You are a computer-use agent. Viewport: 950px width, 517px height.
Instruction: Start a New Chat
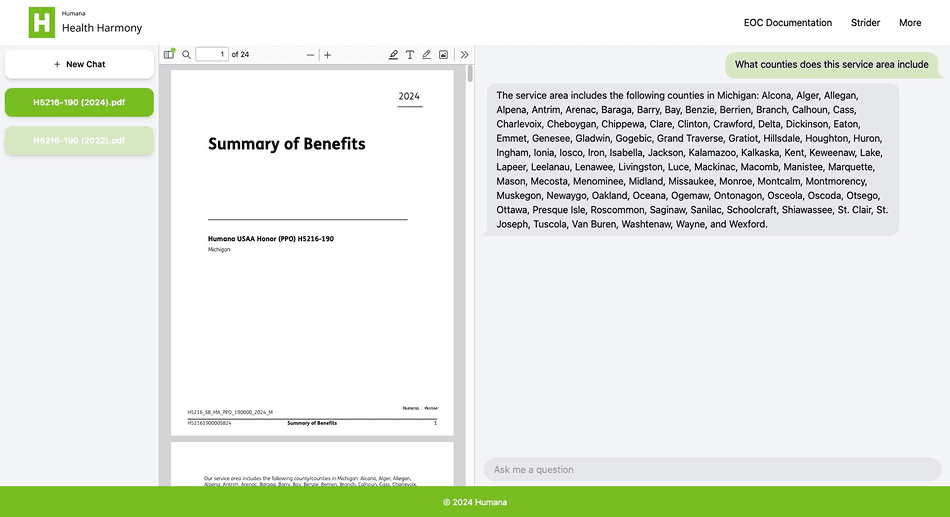[x=79, y=64]
